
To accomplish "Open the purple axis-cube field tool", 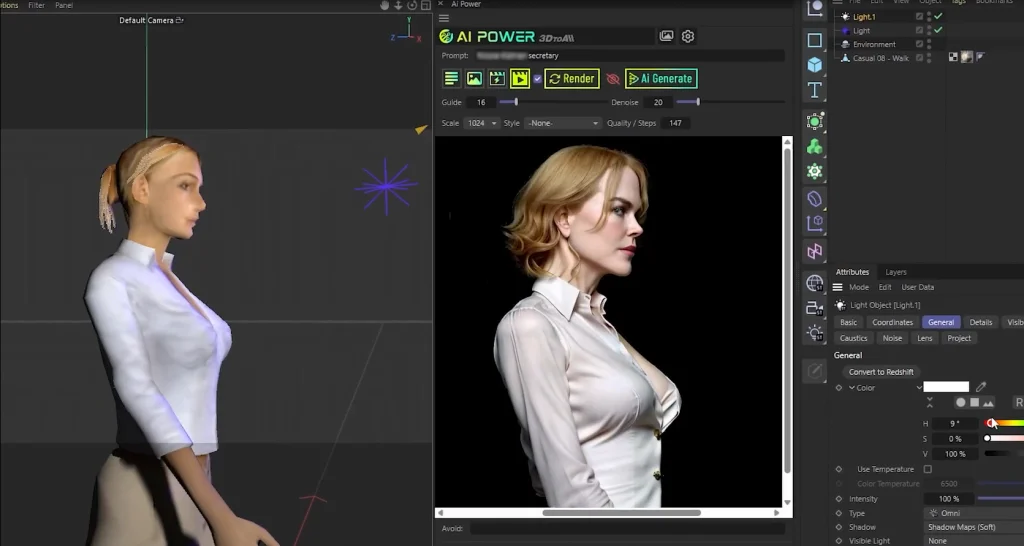I will click(x=814, y=224).
